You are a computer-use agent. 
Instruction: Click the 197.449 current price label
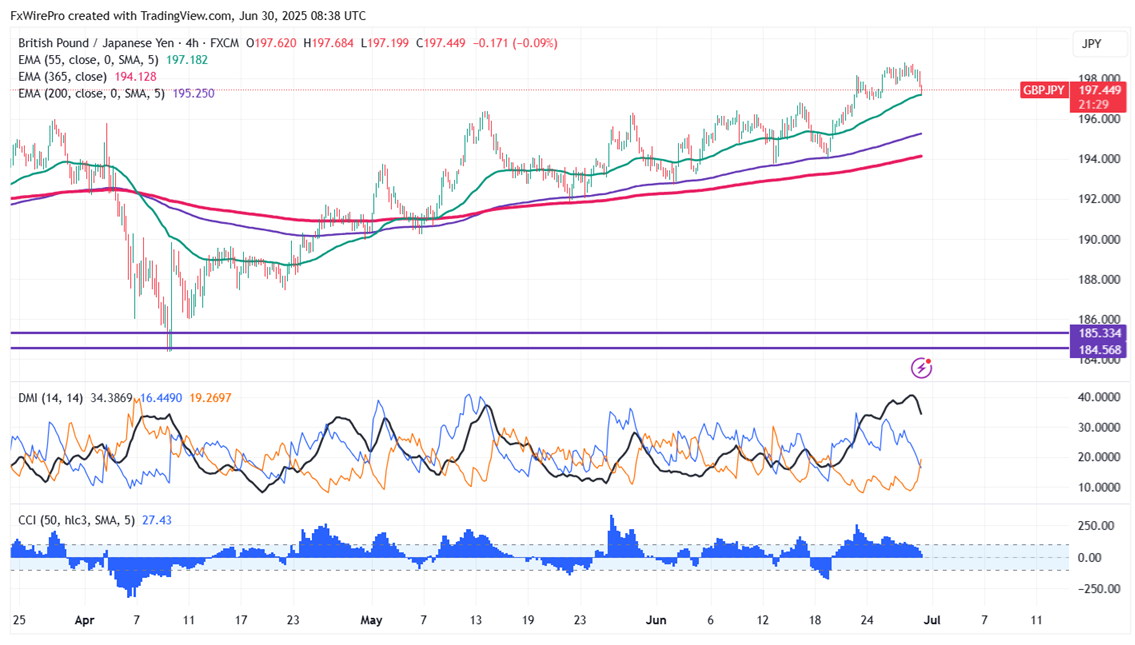coord(1099,90)
